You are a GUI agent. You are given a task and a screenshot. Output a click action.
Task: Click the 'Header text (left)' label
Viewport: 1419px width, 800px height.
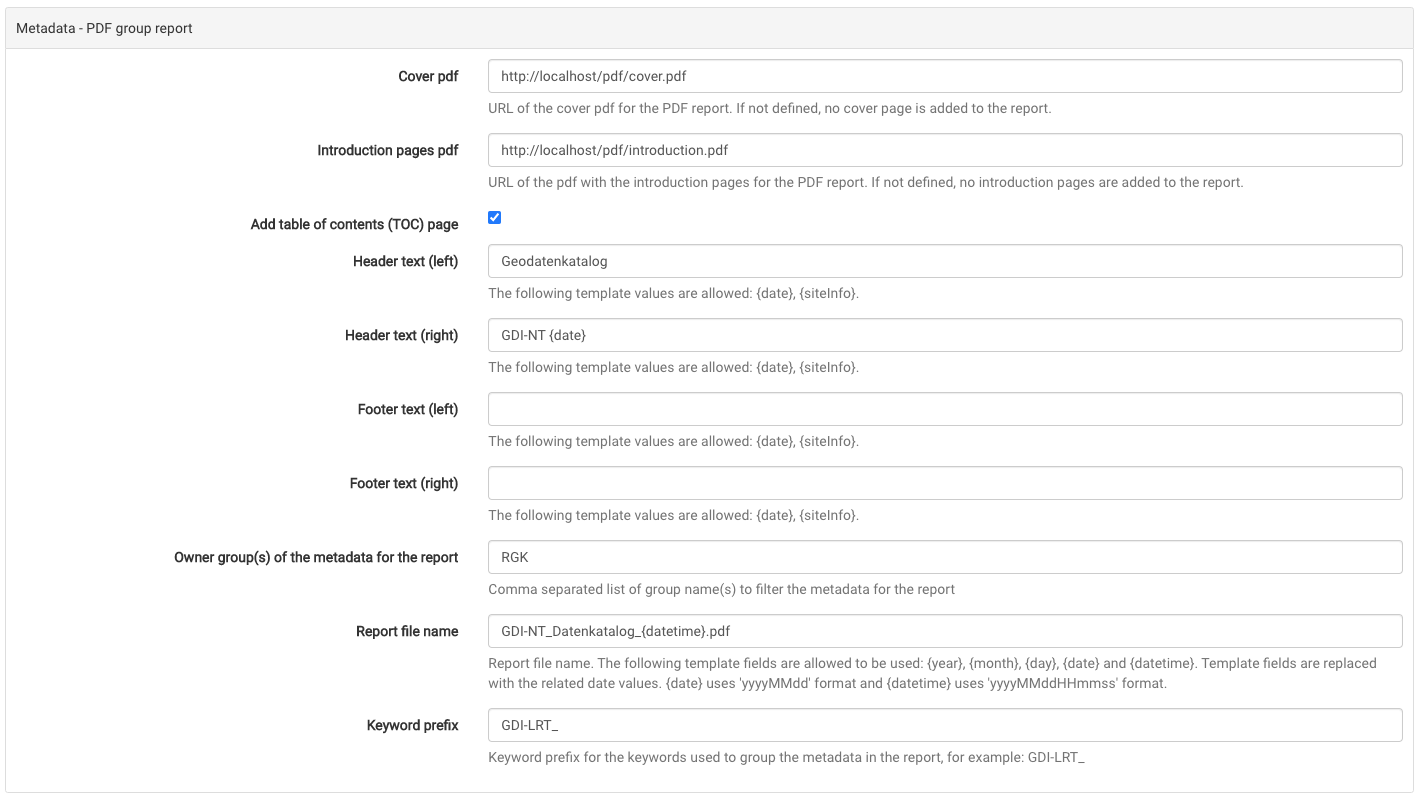click(405, 261)
